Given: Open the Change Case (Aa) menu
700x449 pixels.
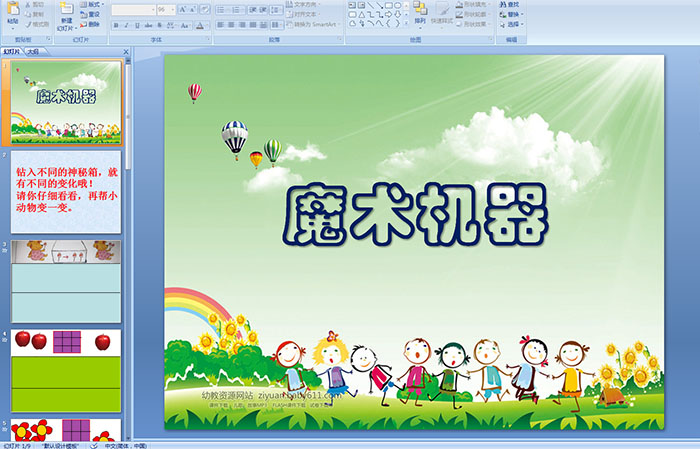Looking at the screenshot, I should [x=185, y=25].
